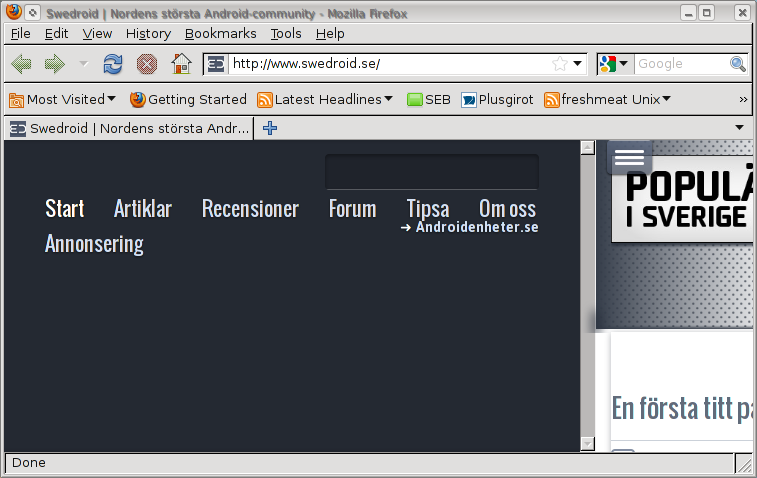Open the Om oss page link
The width and height of the screenshot is (757, 478).
point(507,209)
